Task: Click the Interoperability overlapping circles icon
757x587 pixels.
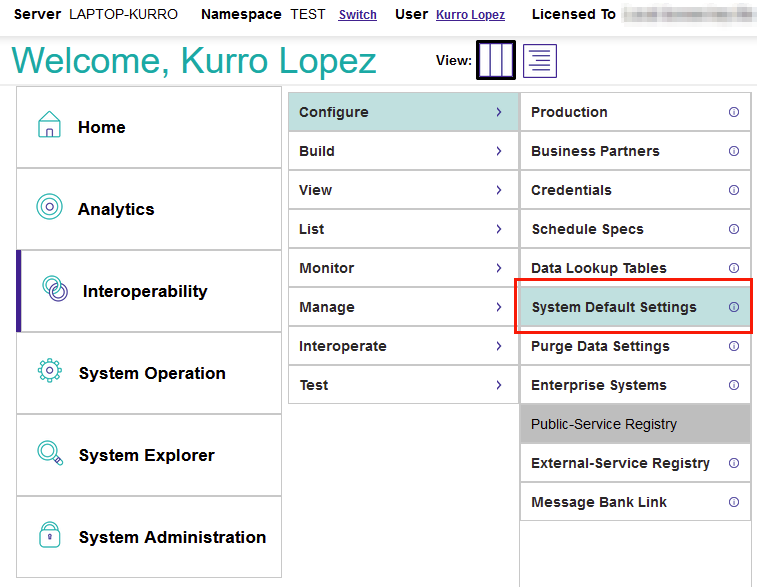Action: click(x=55, y=290)
